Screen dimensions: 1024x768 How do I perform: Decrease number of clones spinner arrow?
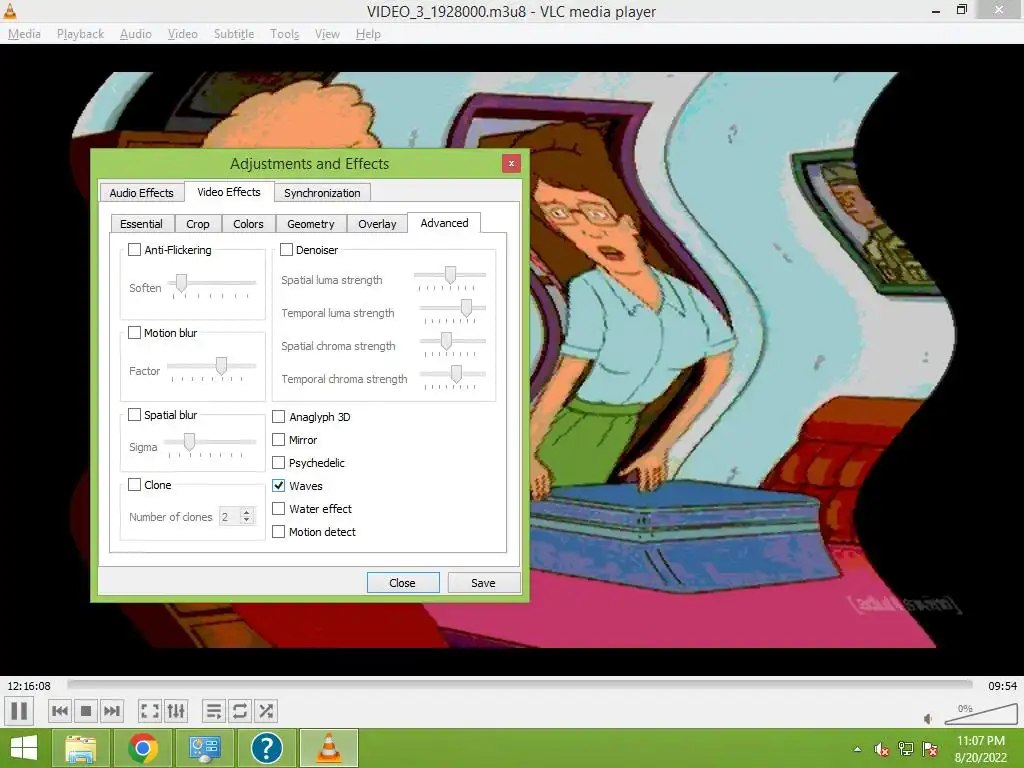pos(246,520)
